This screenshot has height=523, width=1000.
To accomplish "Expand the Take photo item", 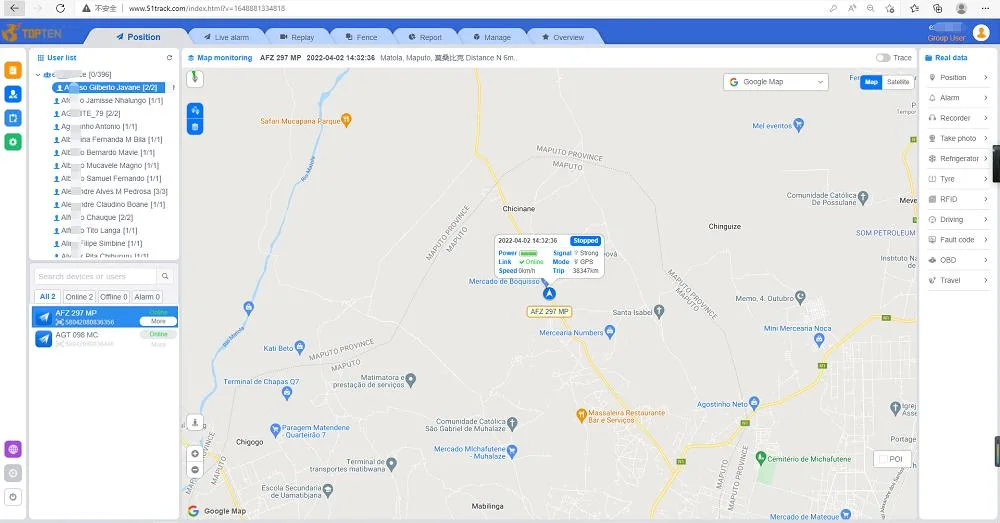I will tap(958, 138).
